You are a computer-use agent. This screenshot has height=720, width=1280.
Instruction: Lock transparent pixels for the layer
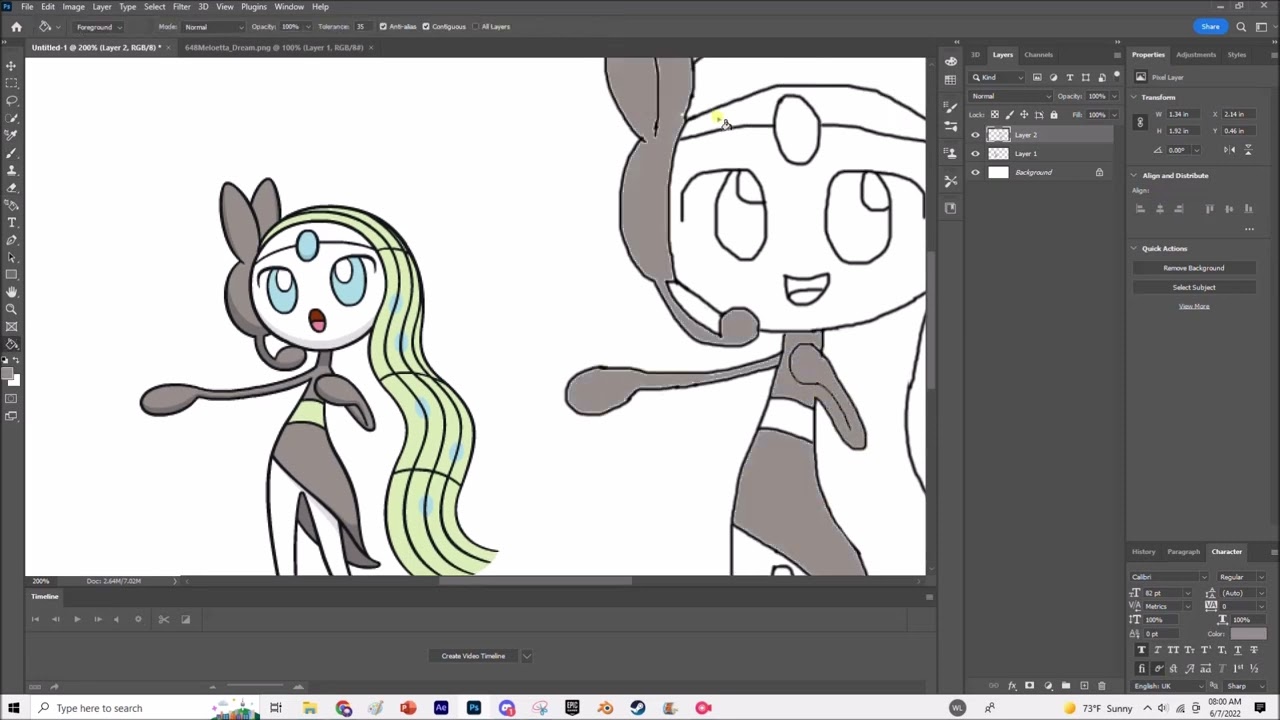[994, 115]
